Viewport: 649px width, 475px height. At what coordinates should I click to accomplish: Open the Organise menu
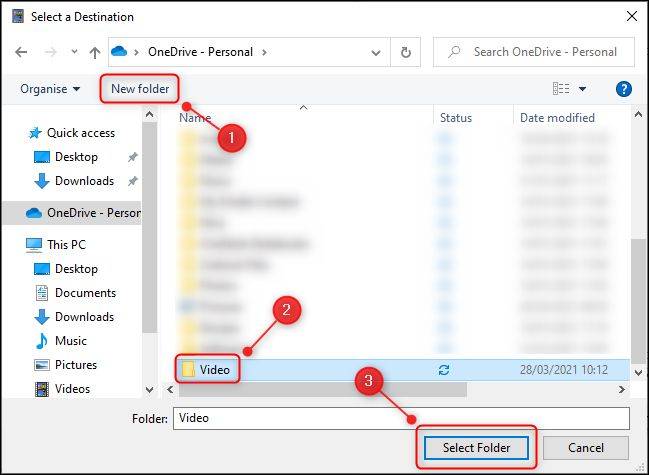(50, 89)
